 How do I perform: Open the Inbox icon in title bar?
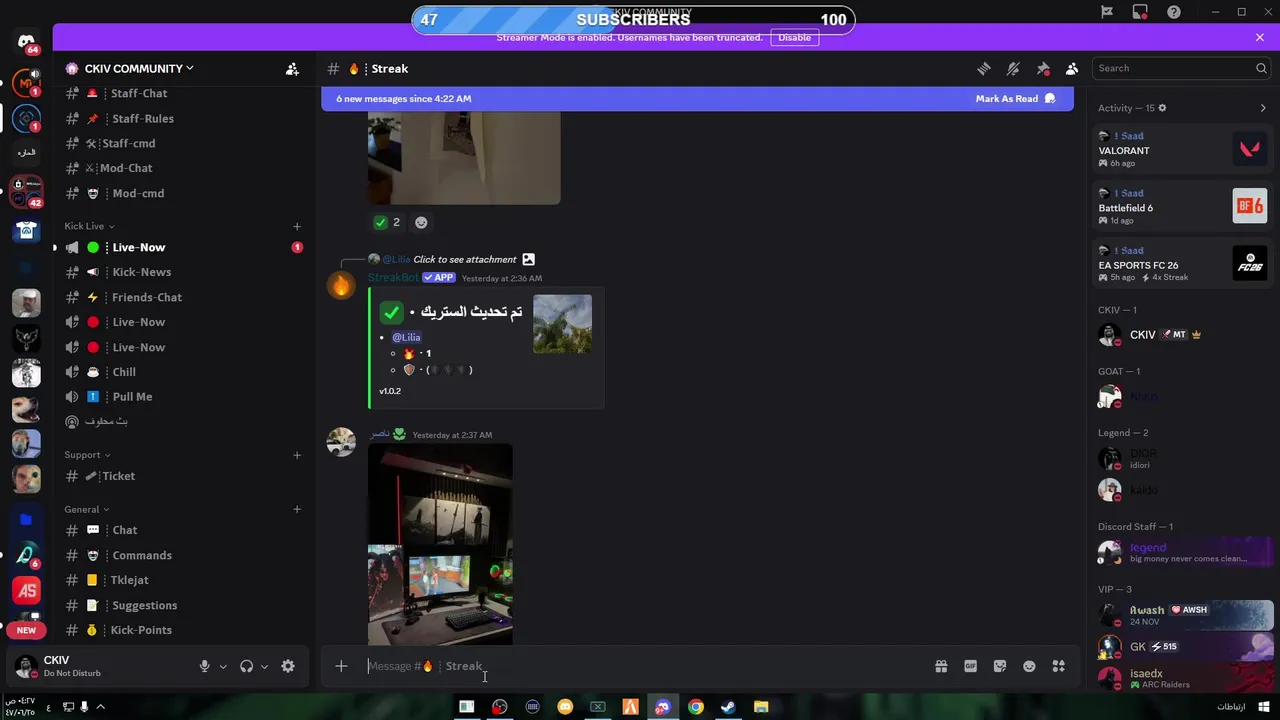coord(1140,12)
